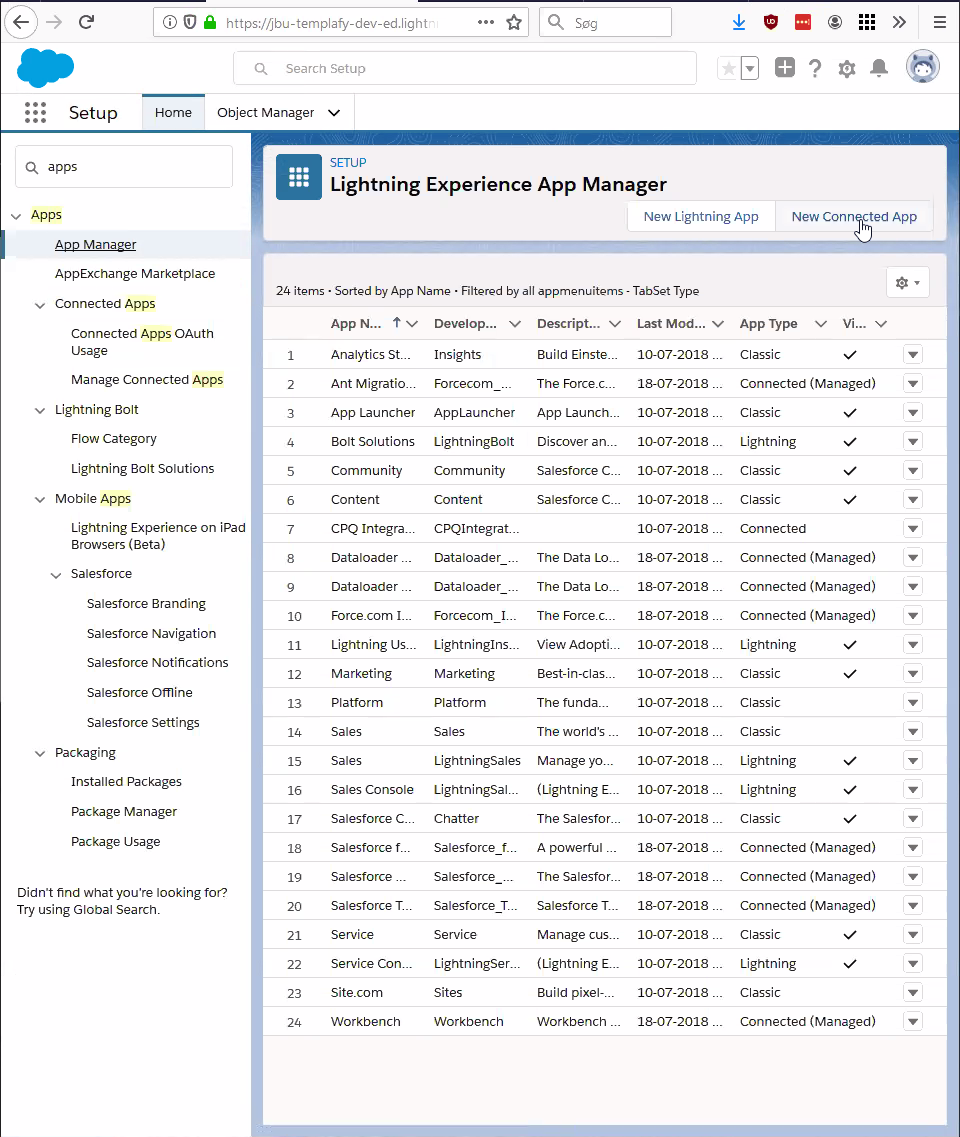
Task: Click the browser Søg search field
Action: (x=605, y=22)
